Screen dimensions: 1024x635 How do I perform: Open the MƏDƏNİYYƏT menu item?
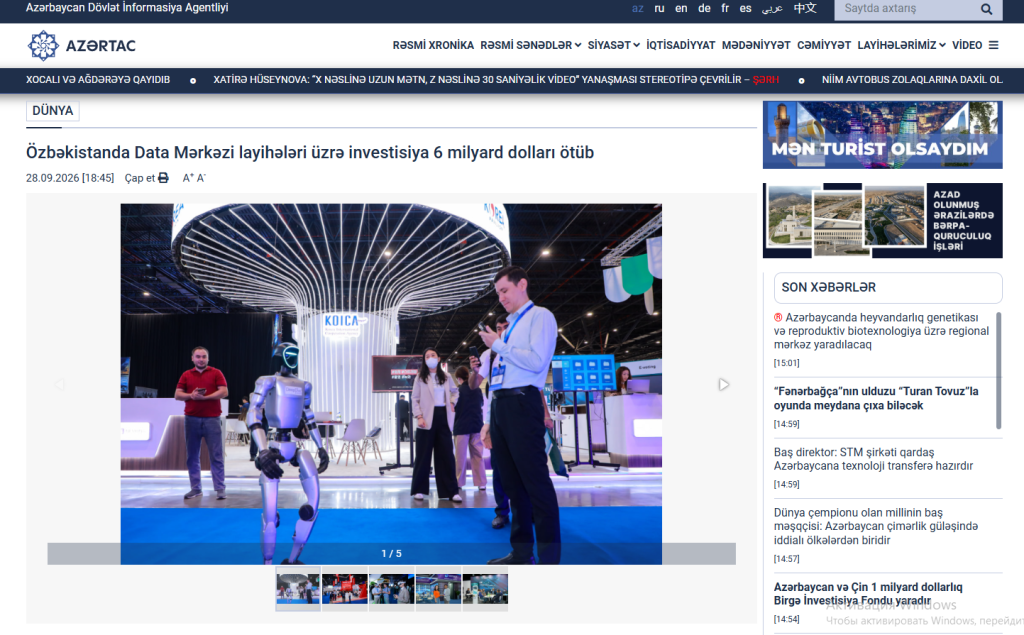(x=756, y=45)
